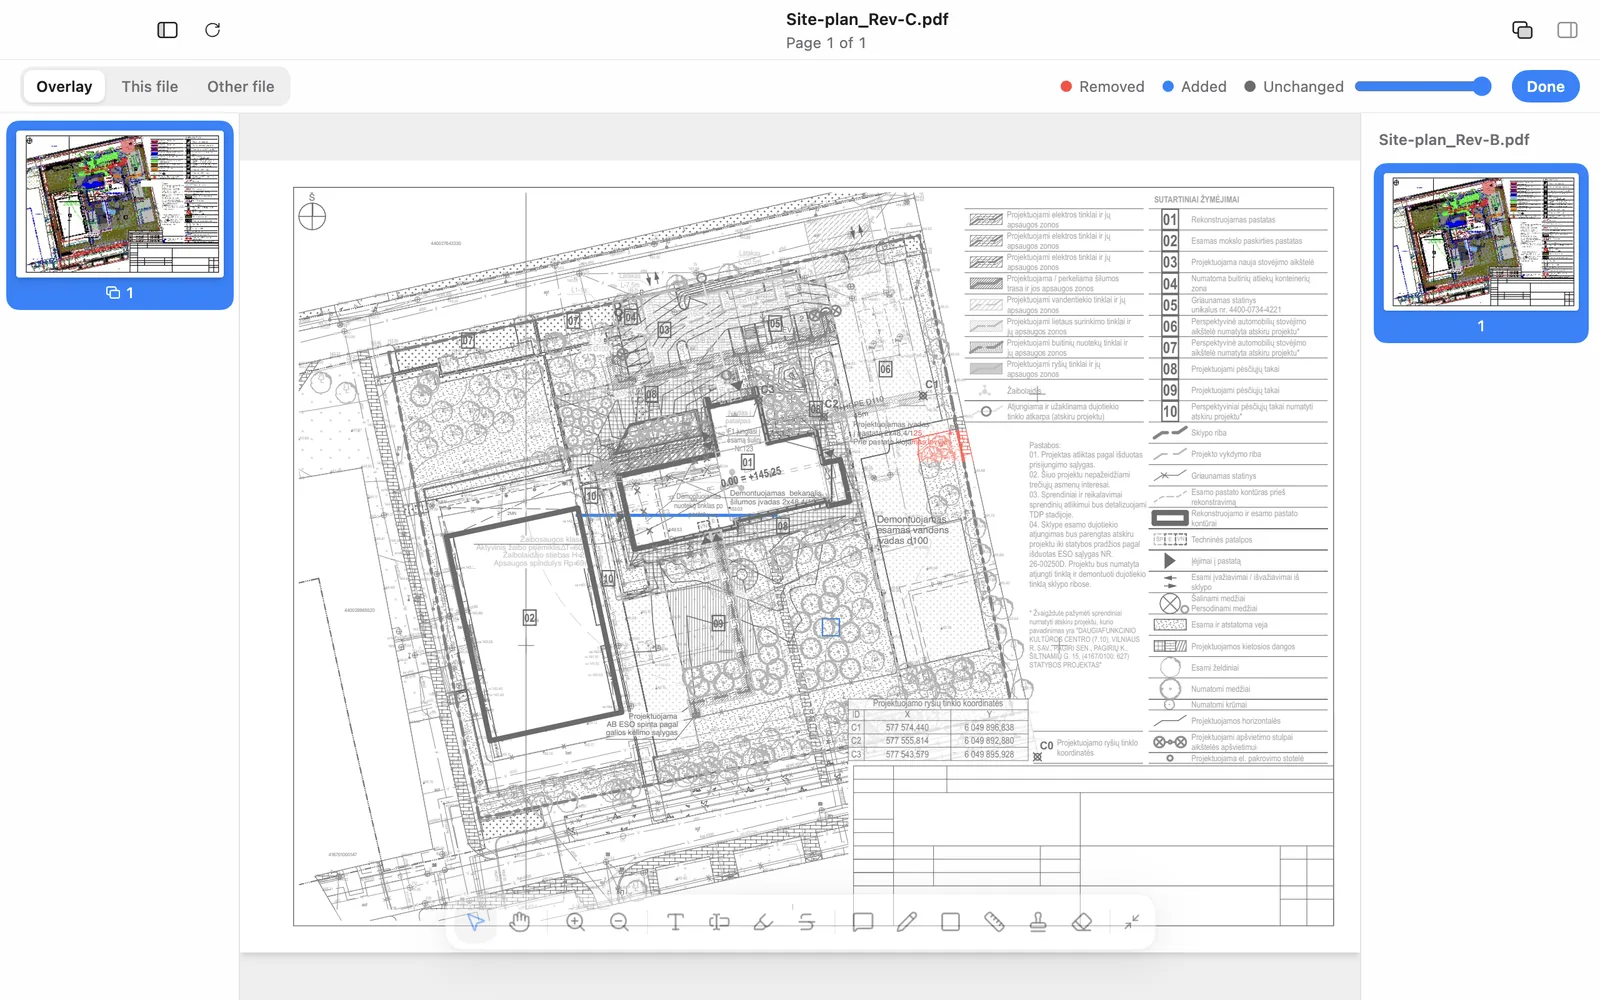
Task: Click the zoom out magnifier
Action: (619, 922)
